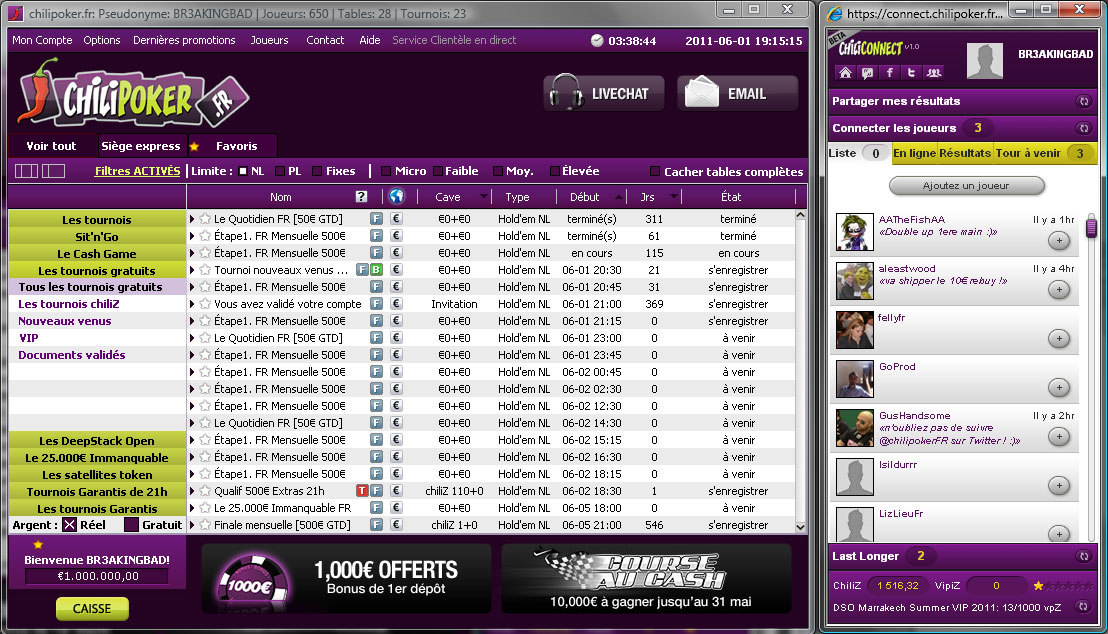Viewport: 1108px width, 634px height.
Task: Open the ChiliConnect home icon
Action: click(x=845, y=72)
